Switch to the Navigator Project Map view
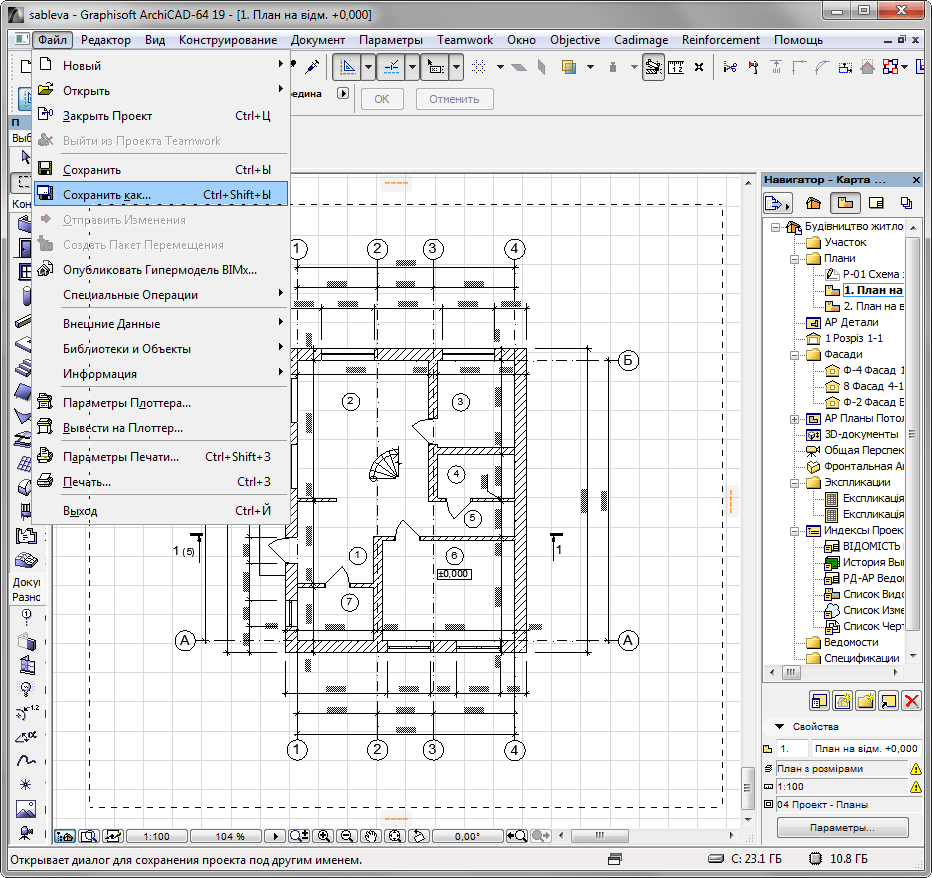 [812, 203]
